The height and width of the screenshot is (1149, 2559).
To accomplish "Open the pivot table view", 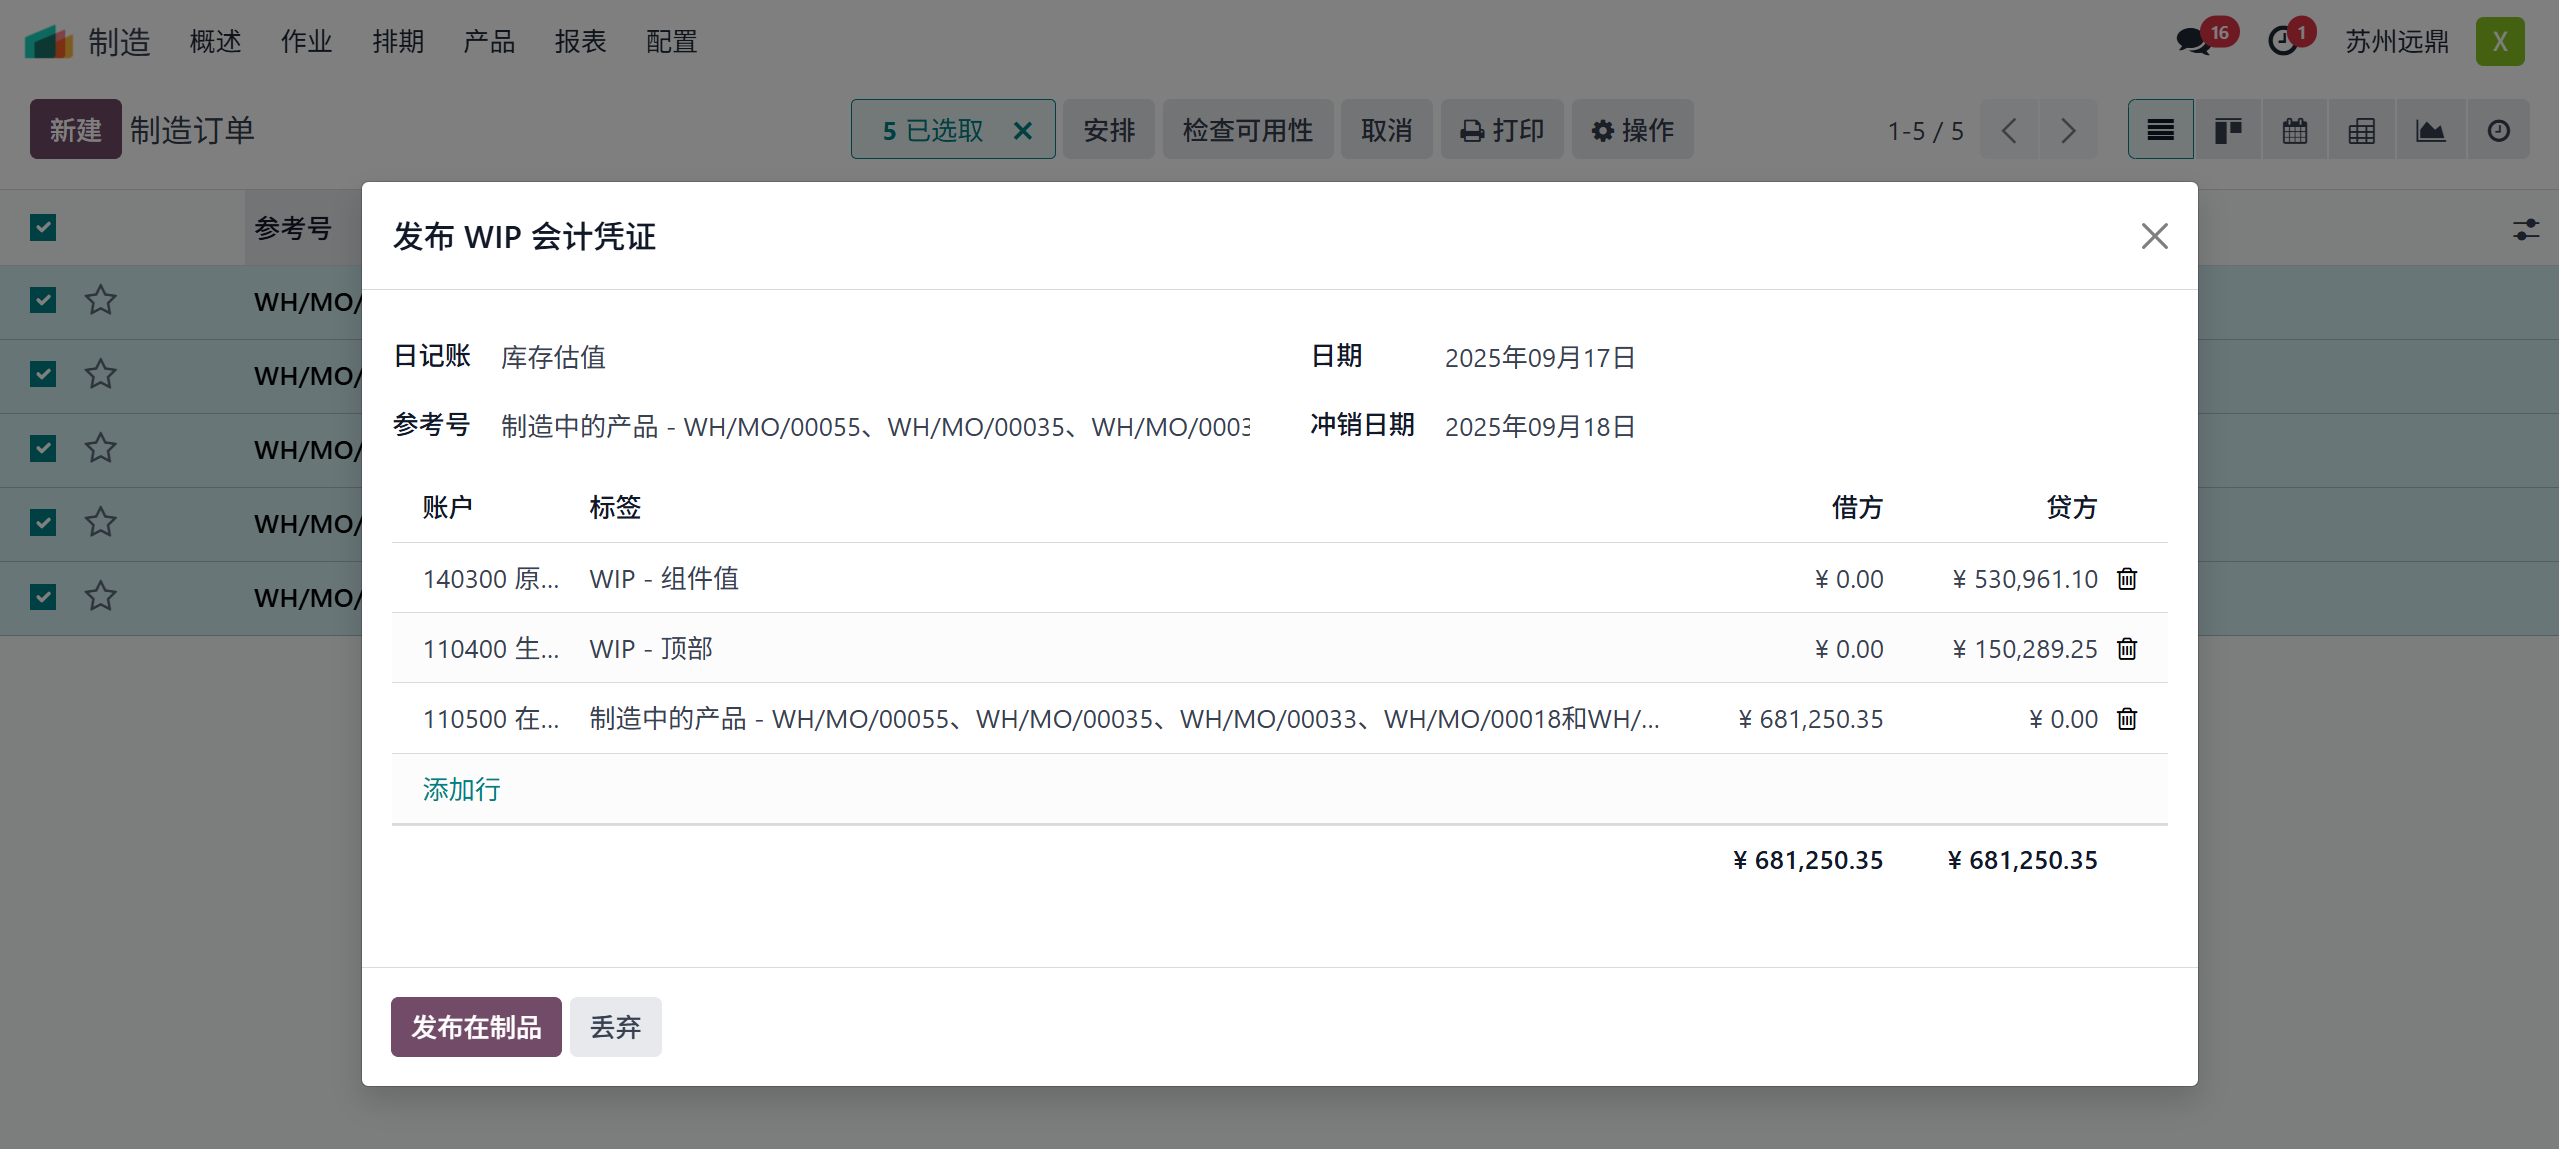I will click(x=2361, y=130).
